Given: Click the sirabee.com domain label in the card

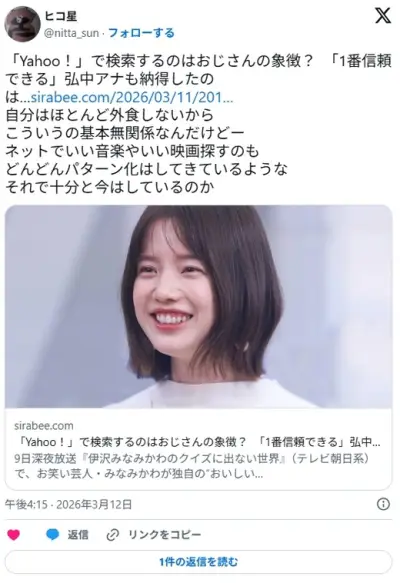Looking at the screenshot, I should click(44, 426).
